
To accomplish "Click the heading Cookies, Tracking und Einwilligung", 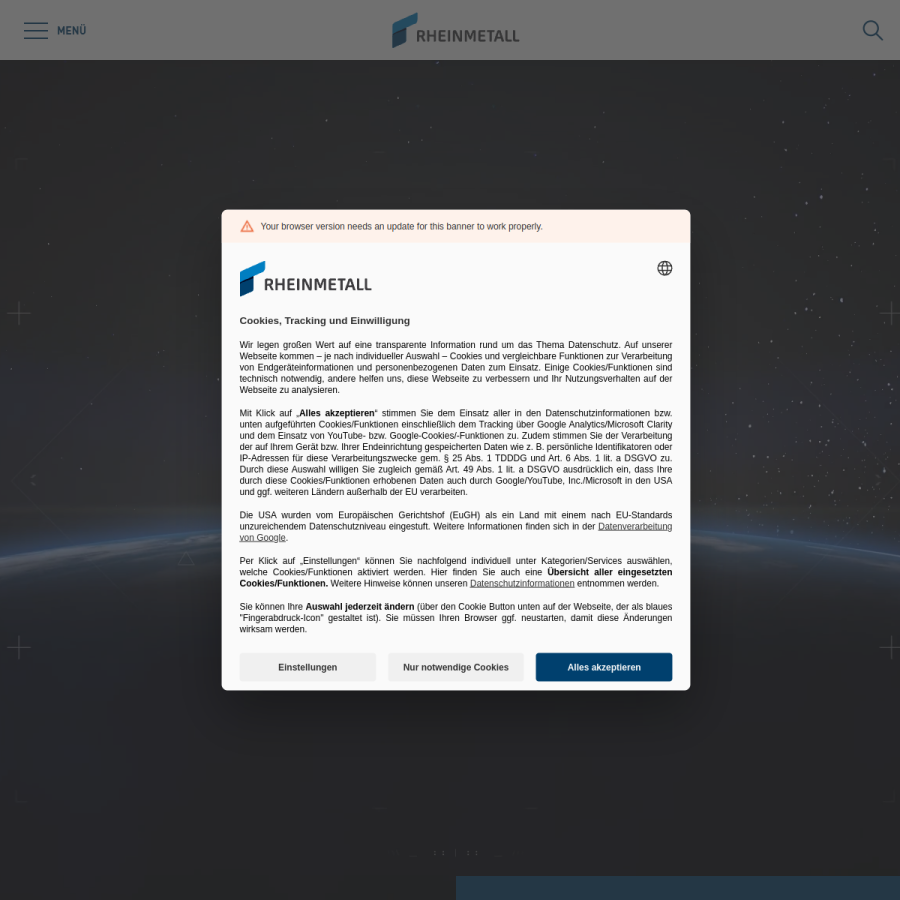I will click(x=324, y=321).
